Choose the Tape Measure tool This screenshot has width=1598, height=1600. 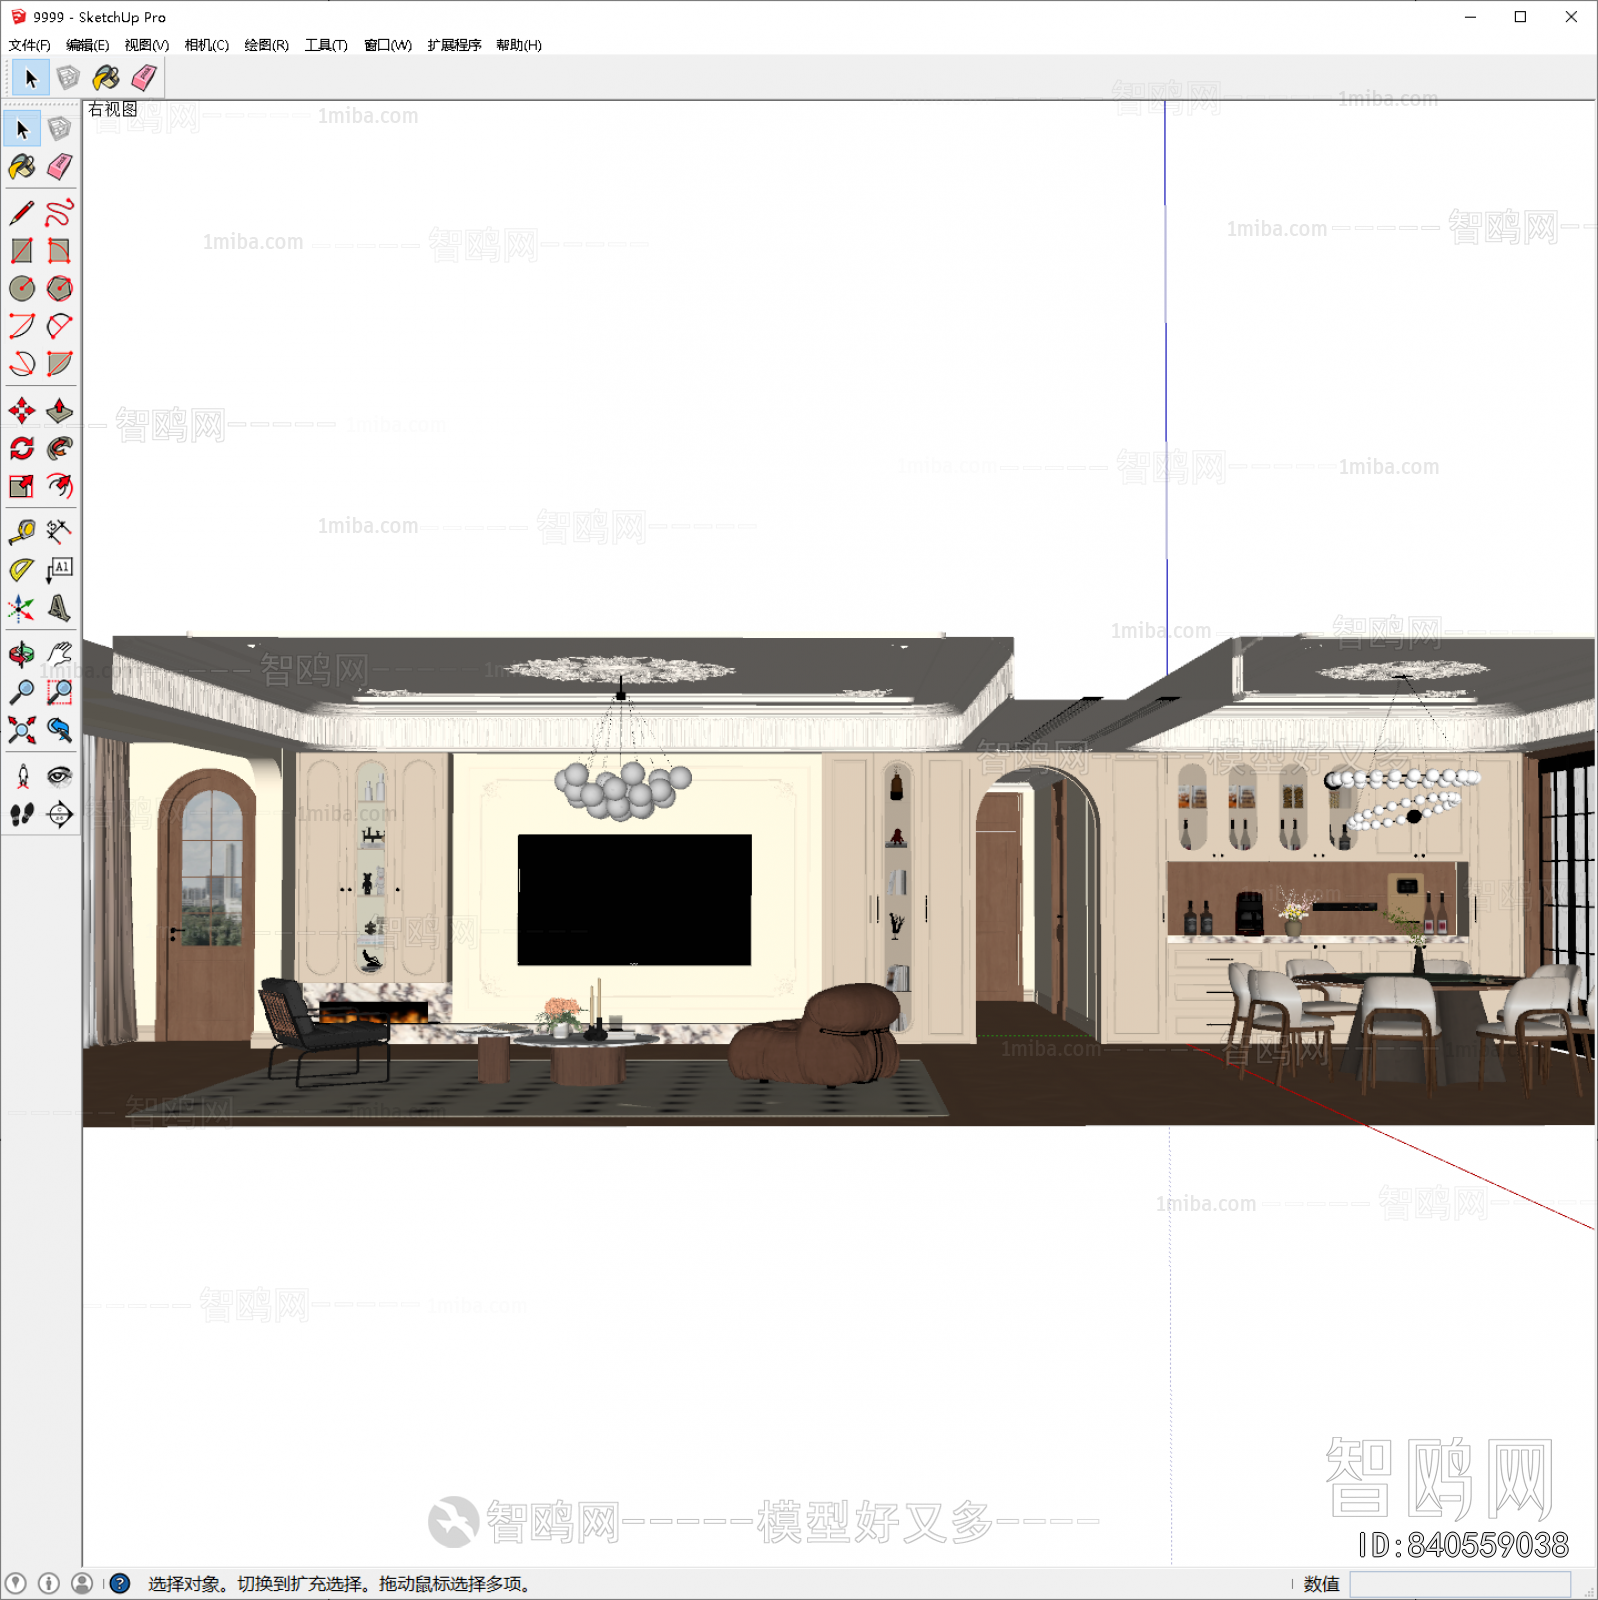click(22, 531)
